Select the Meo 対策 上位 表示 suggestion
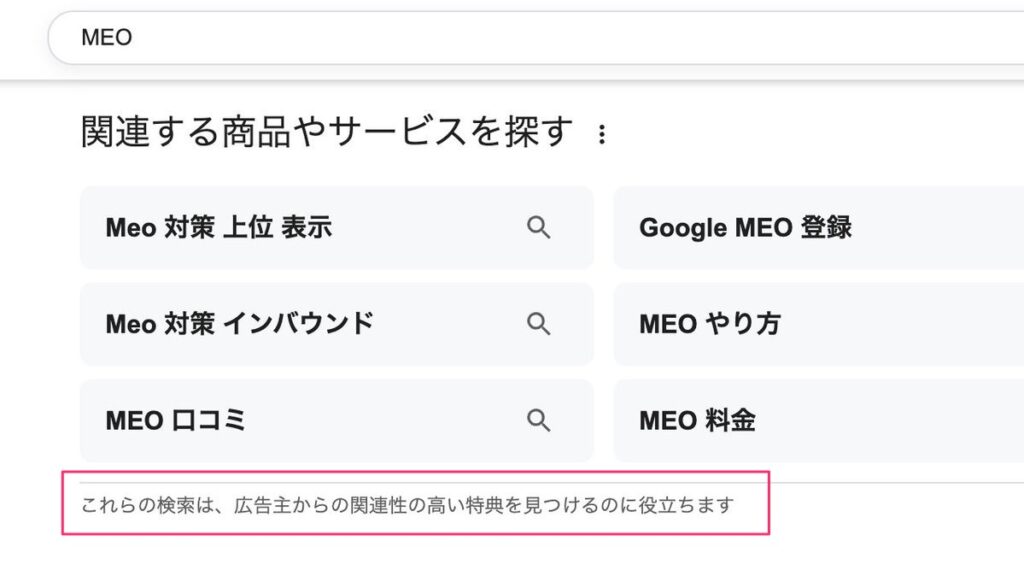The image size is (1024, 576). point(217,228)
